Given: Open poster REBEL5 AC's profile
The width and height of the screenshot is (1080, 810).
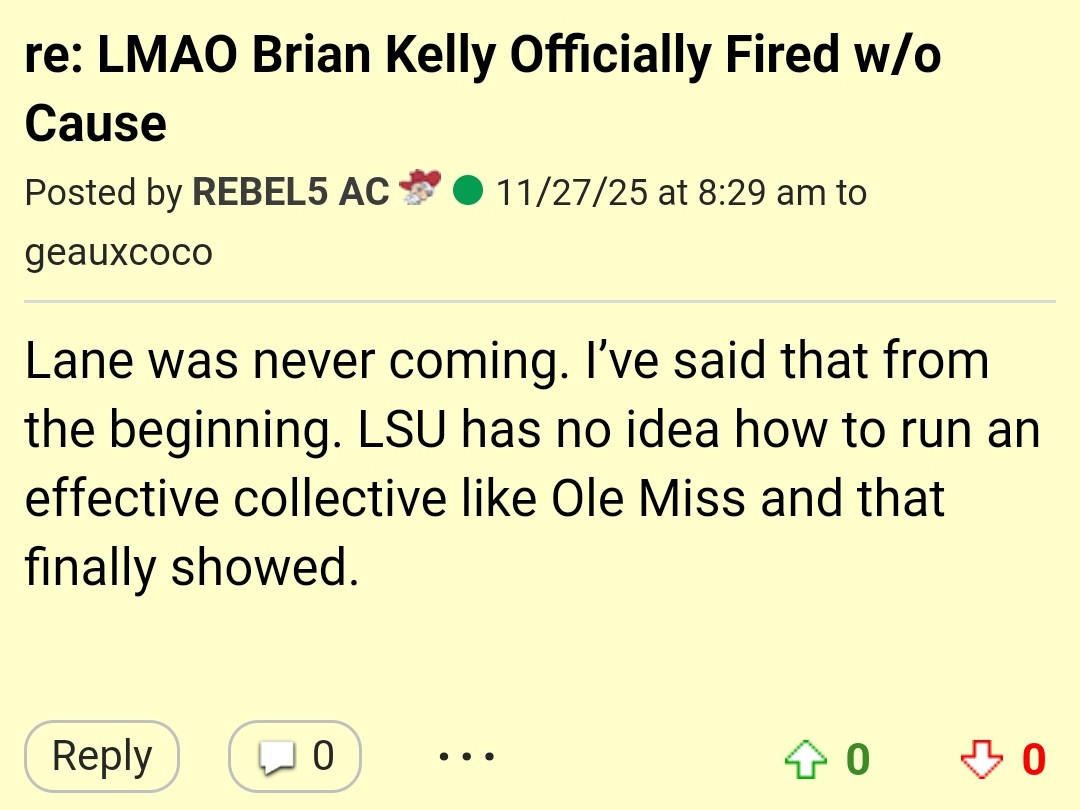Looking at the screenshot, I should [x=290, y=192].
